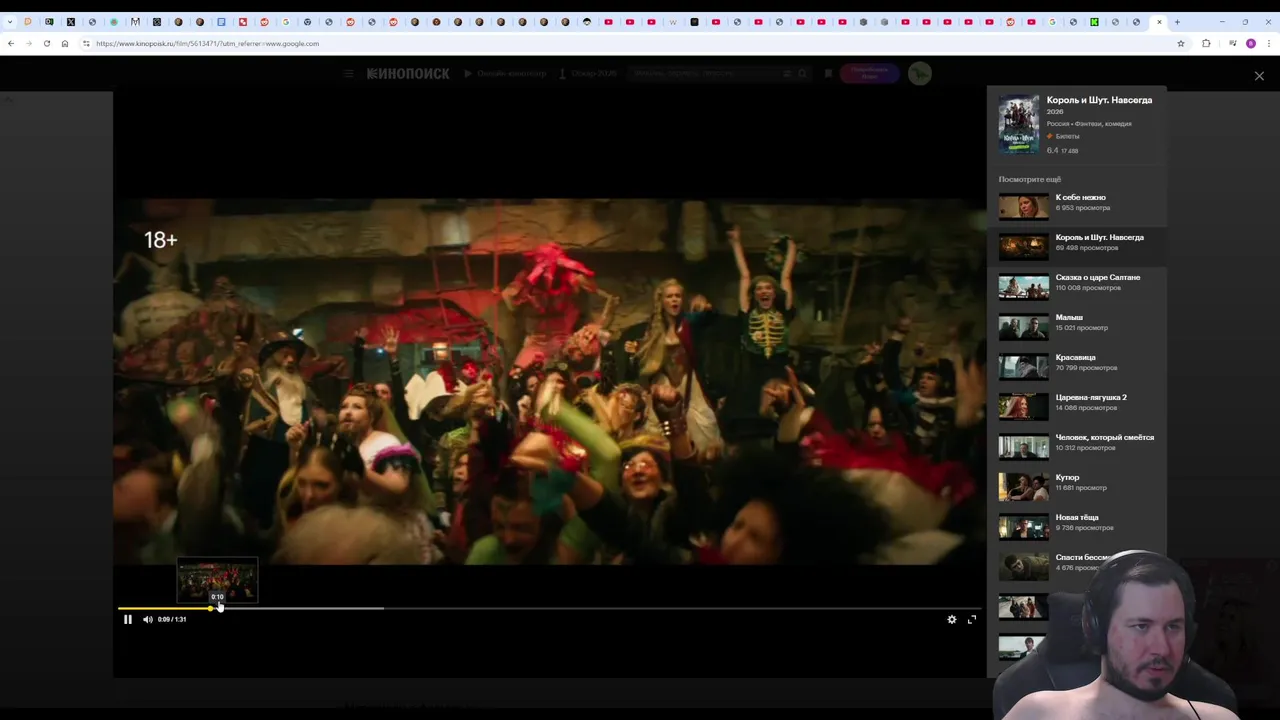Open the Chrome profile avatar
This screenshot has width=1280, height=720.
pyautogui.click(x=1251, y=43)
